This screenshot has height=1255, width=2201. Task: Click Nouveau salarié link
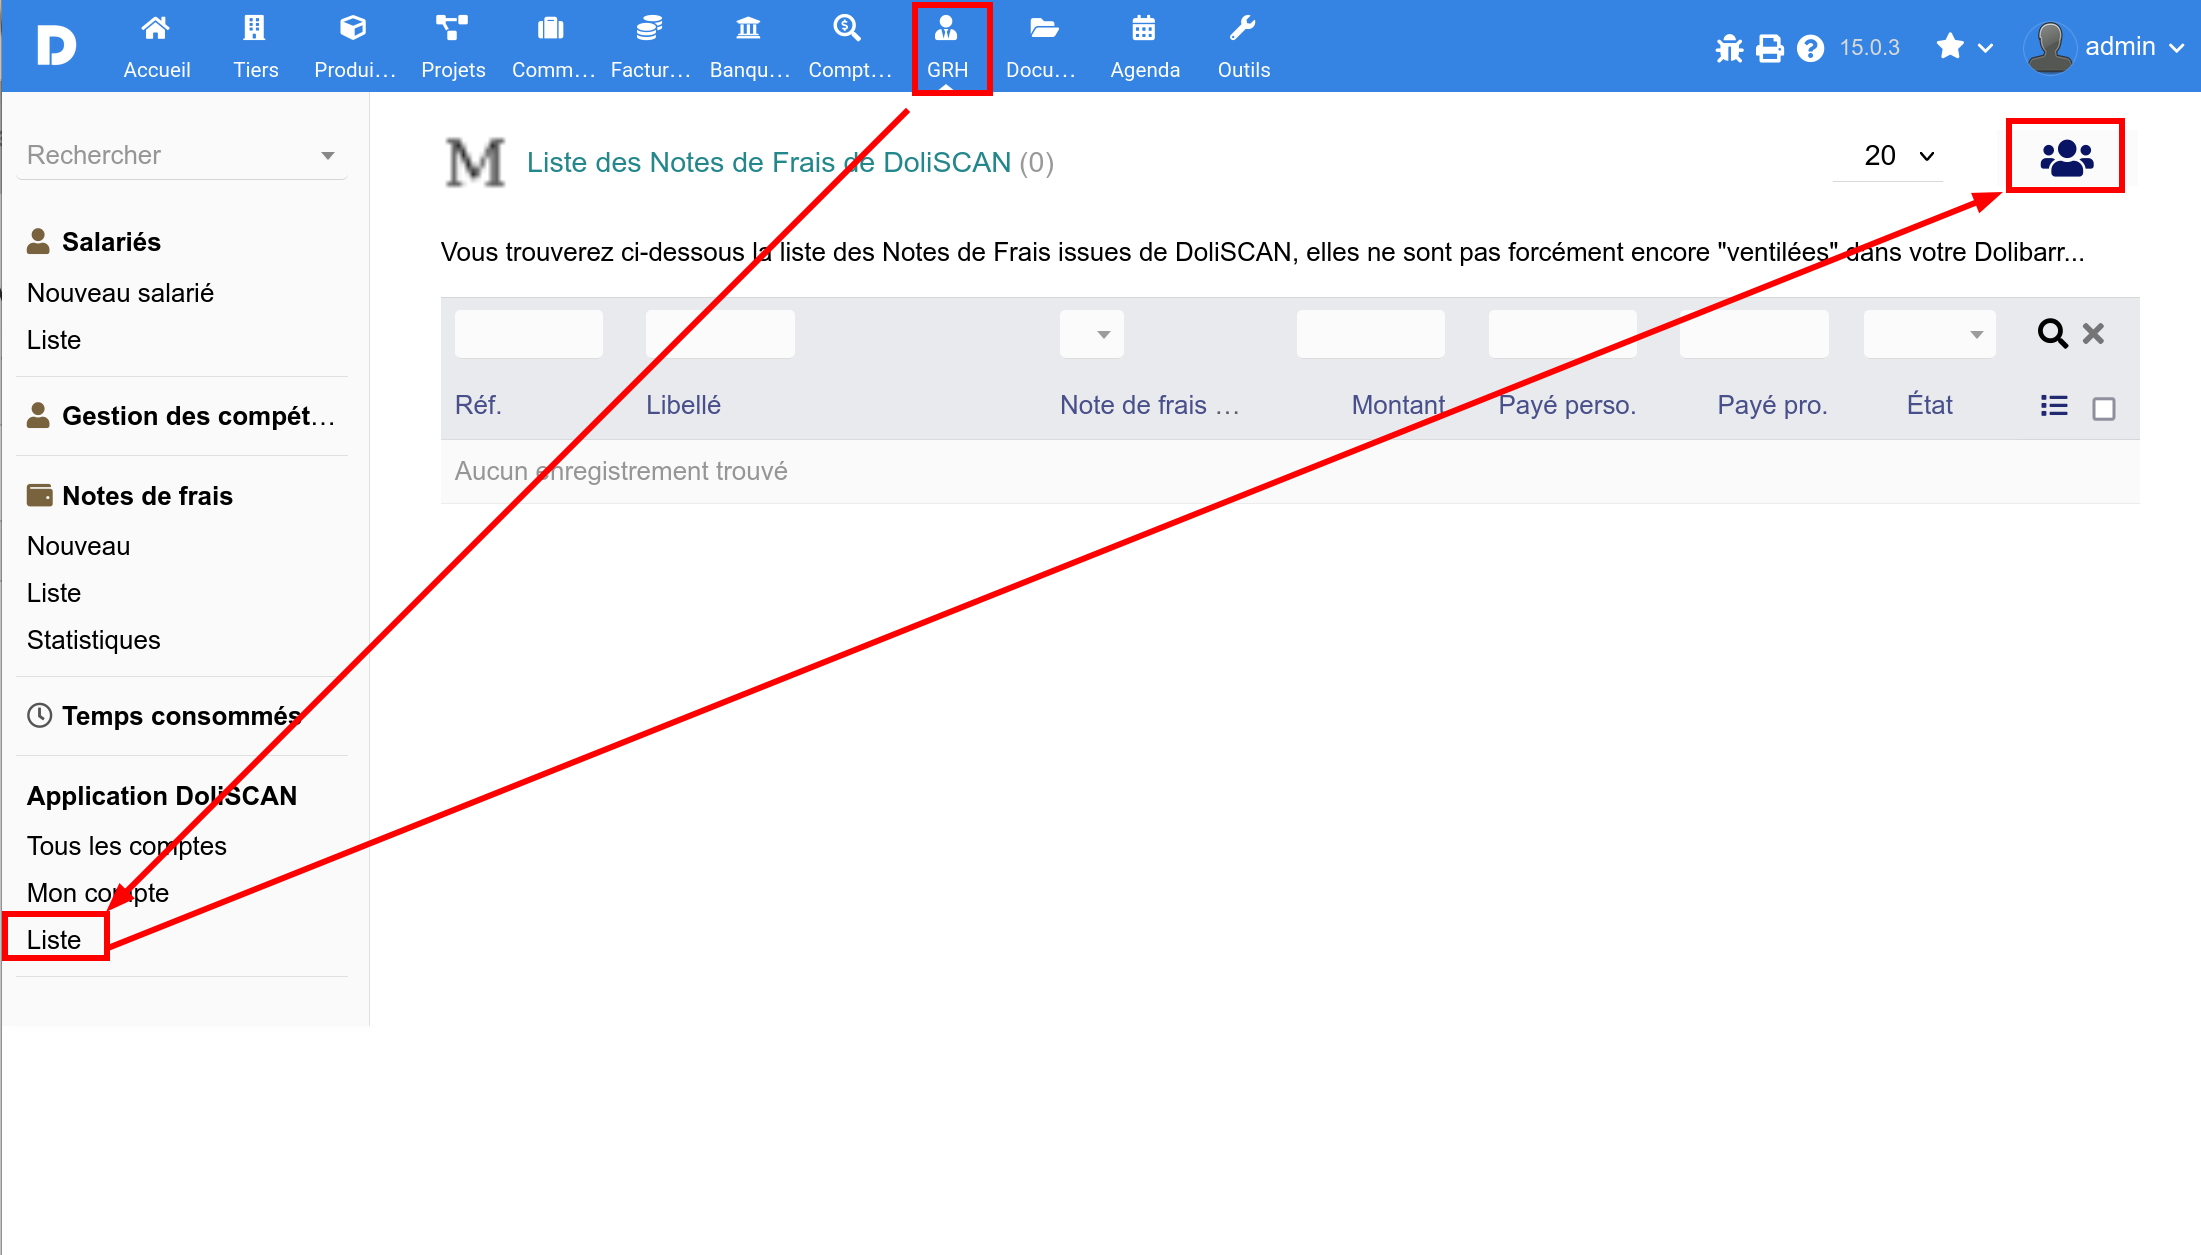coord(120,293)
